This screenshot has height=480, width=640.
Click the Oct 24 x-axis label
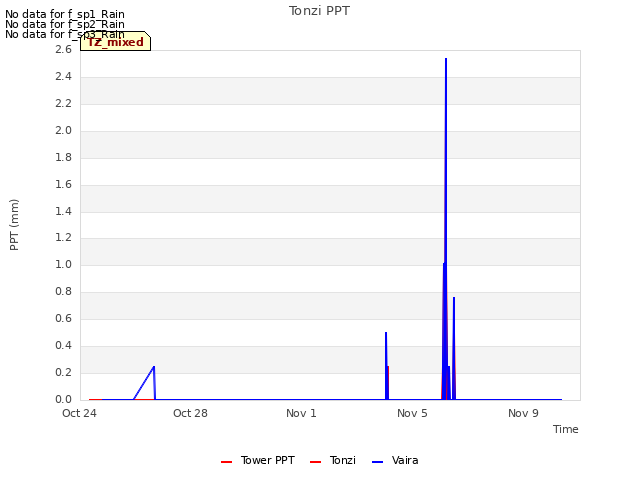79,413
